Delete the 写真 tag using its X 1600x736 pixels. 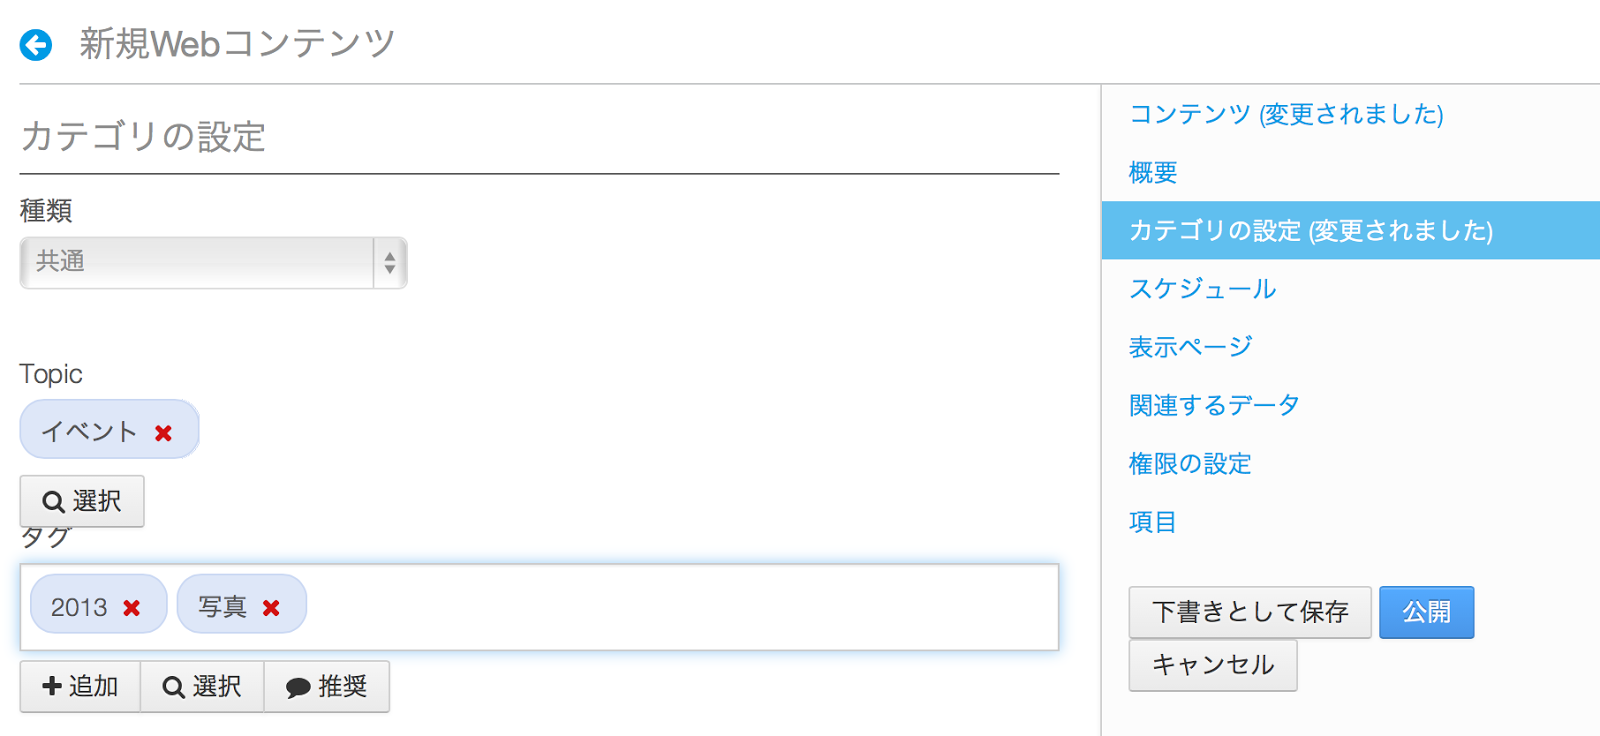(271, 608)
